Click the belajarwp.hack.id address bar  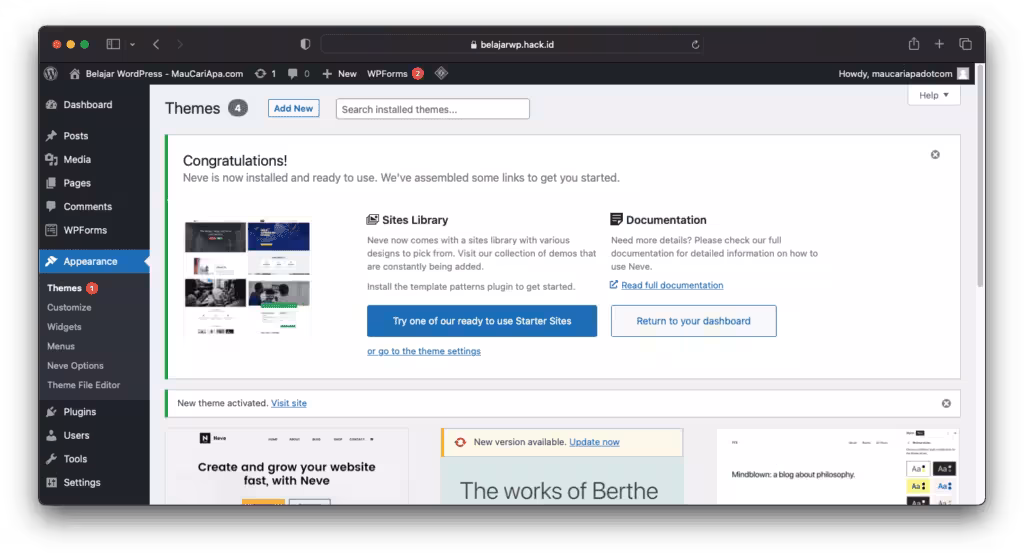(x=511, y=44)
